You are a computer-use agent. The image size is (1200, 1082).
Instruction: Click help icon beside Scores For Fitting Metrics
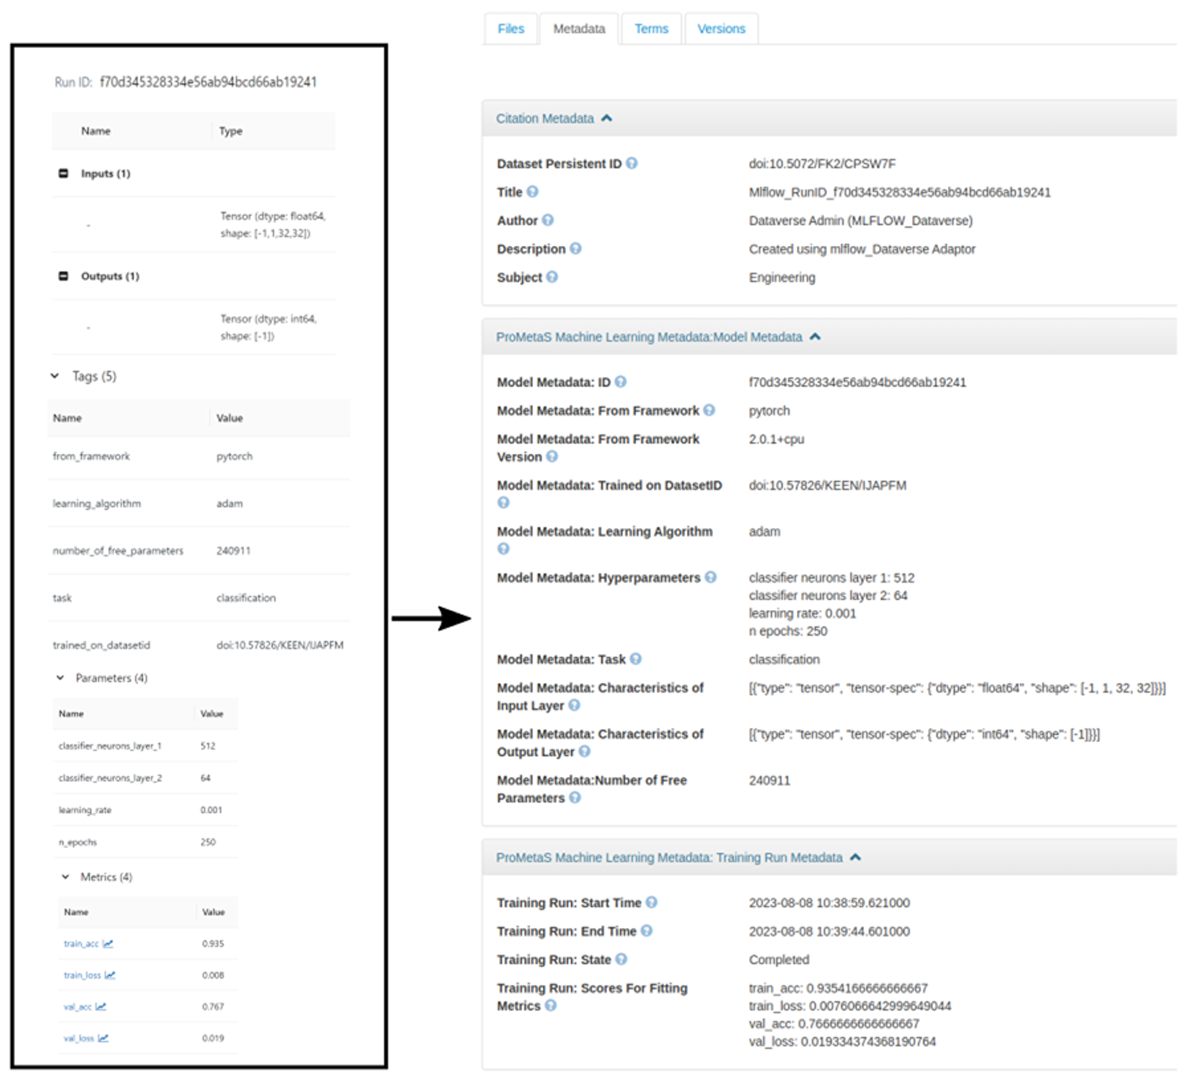(x=551, y=1005)
